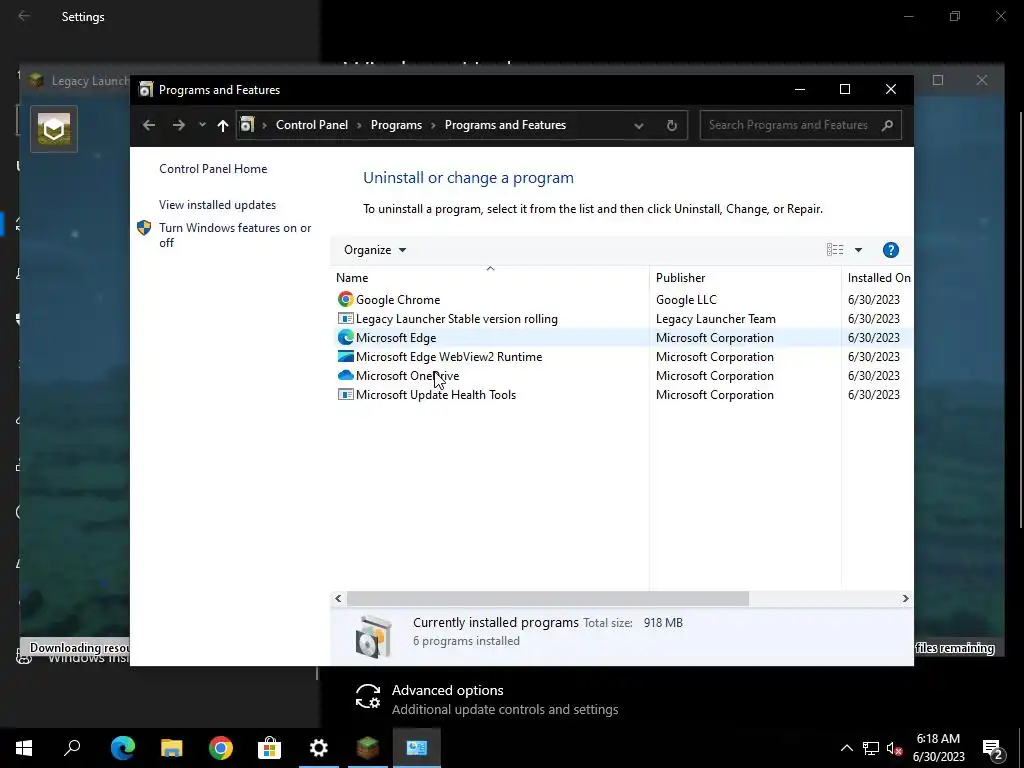
Task: Click the Legacy Launcher cube thumbnail icon
Action: click(x=54, y=129)
